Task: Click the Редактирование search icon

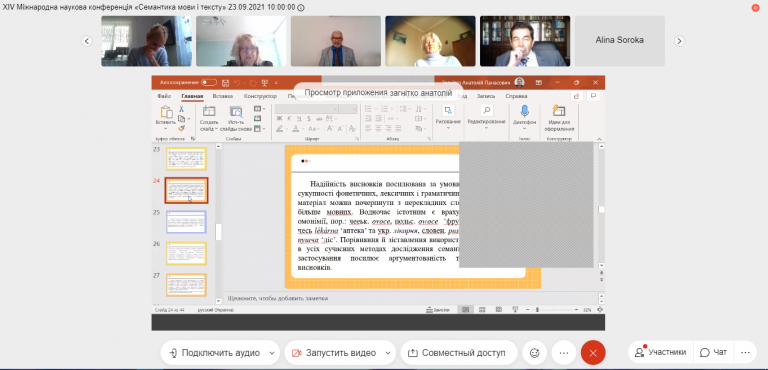Action: [x=486, y=110]
